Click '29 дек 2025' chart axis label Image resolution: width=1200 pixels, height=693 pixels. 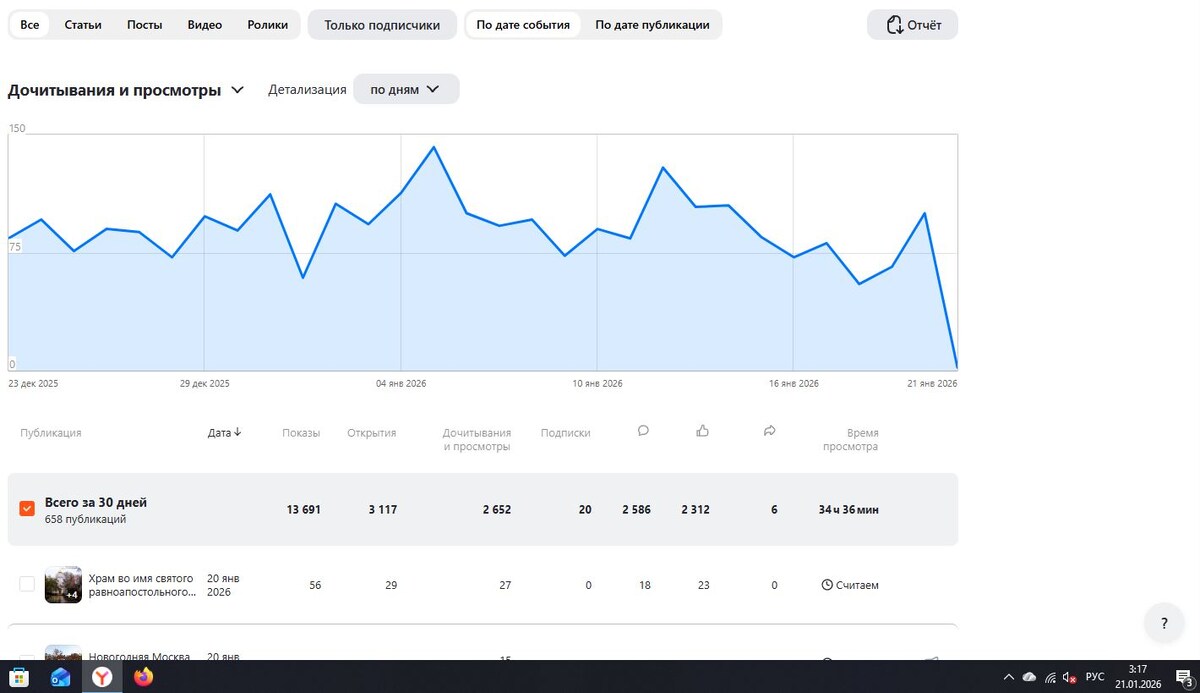tap(204, 384)
